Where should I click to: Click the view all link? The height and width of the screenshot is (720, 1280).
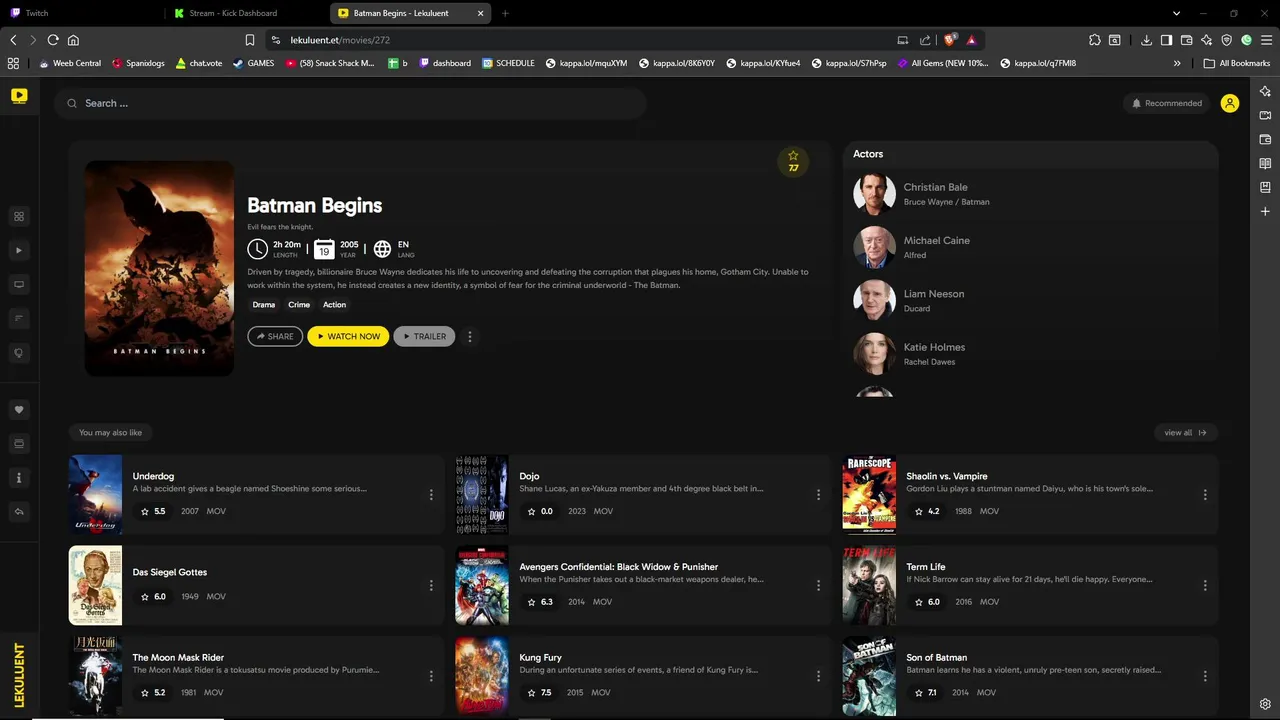coord(1185,433)
